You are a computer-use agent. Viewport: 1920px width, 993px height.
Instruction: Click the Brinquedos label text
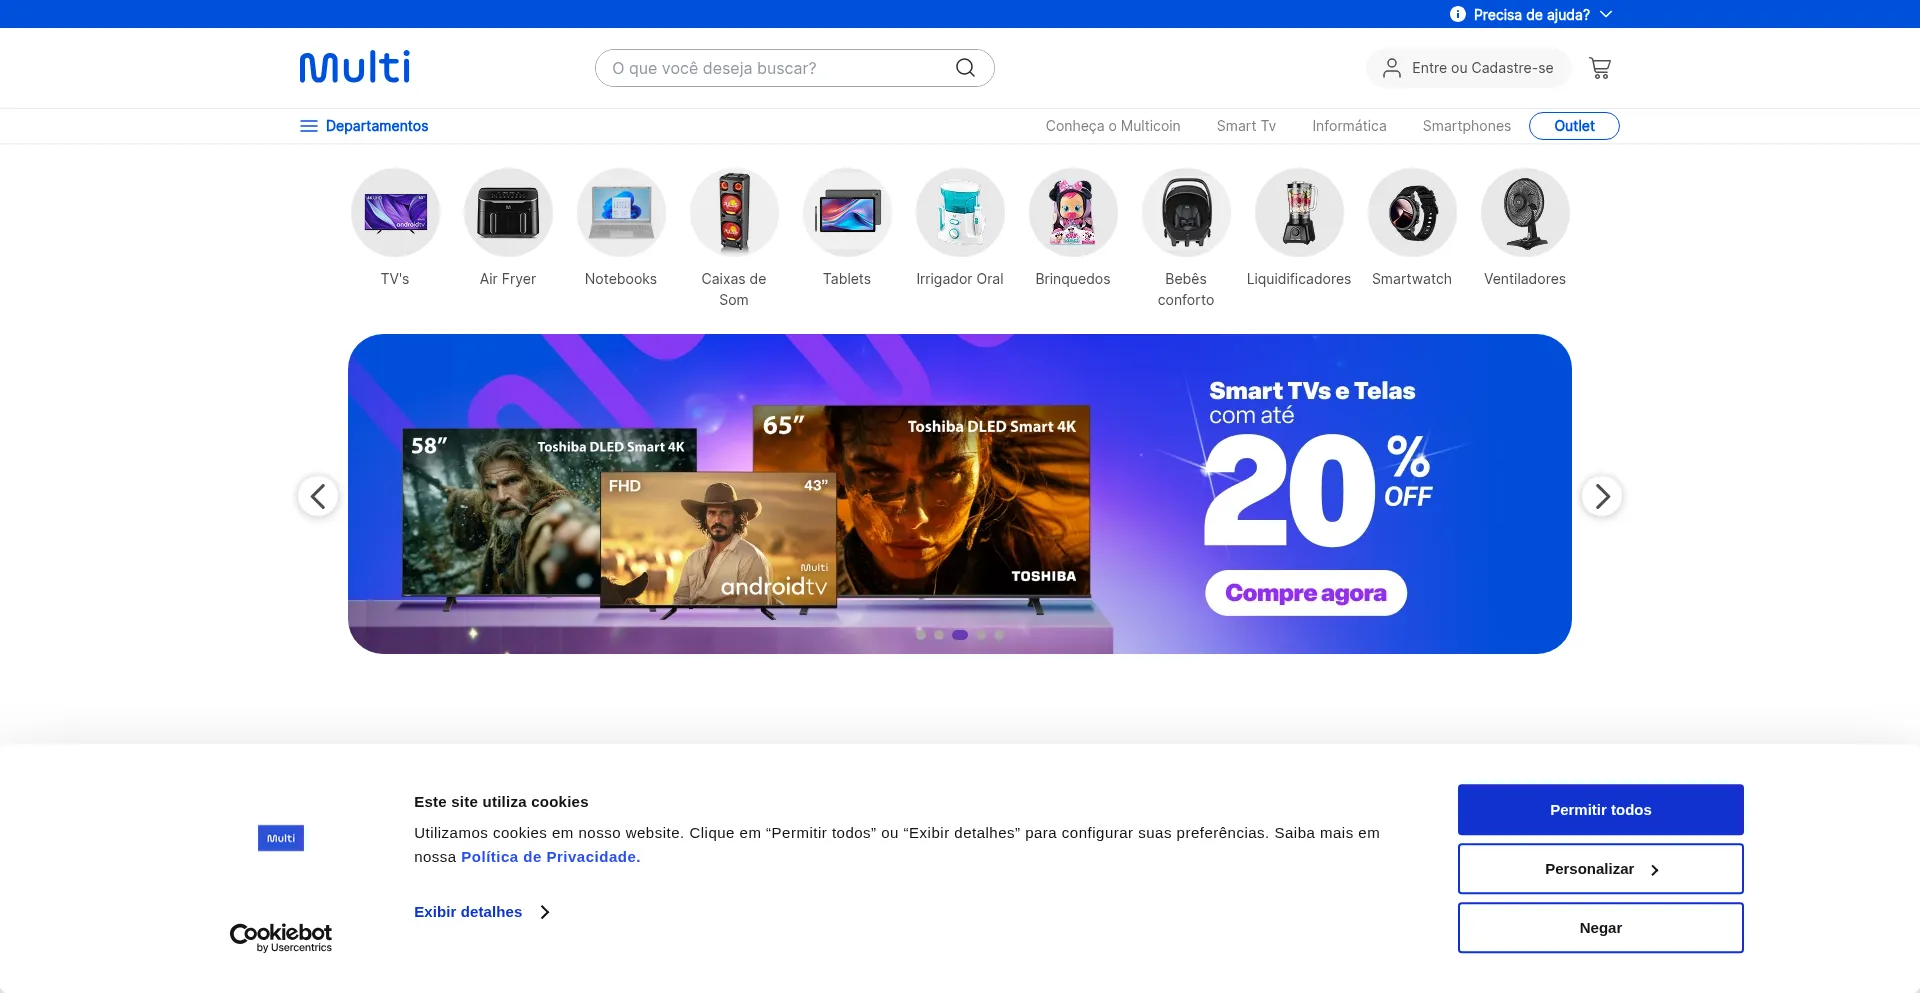[x=1073, y=279]
